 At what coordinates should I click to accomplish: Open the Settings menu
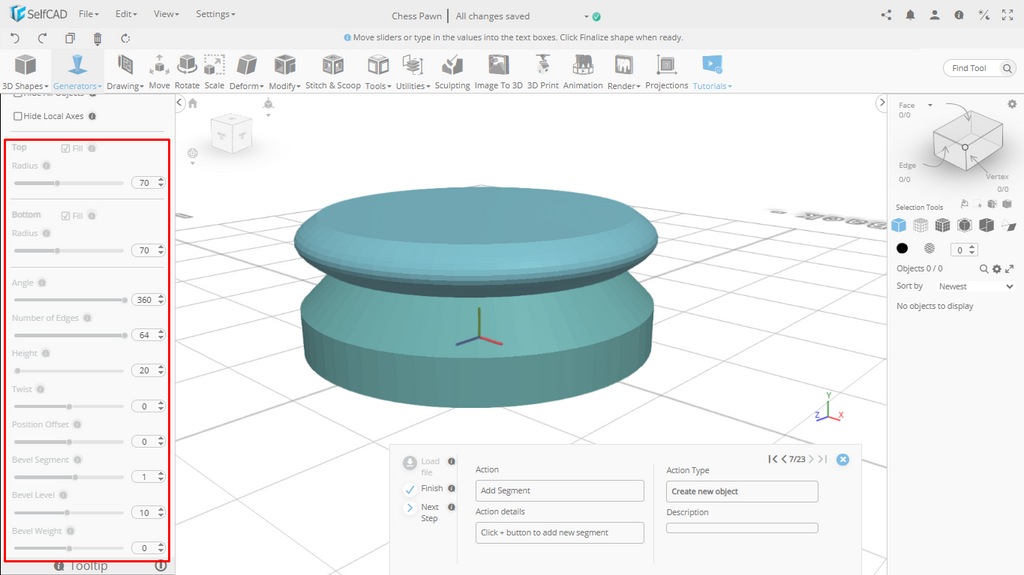click(x=215, y=14)
